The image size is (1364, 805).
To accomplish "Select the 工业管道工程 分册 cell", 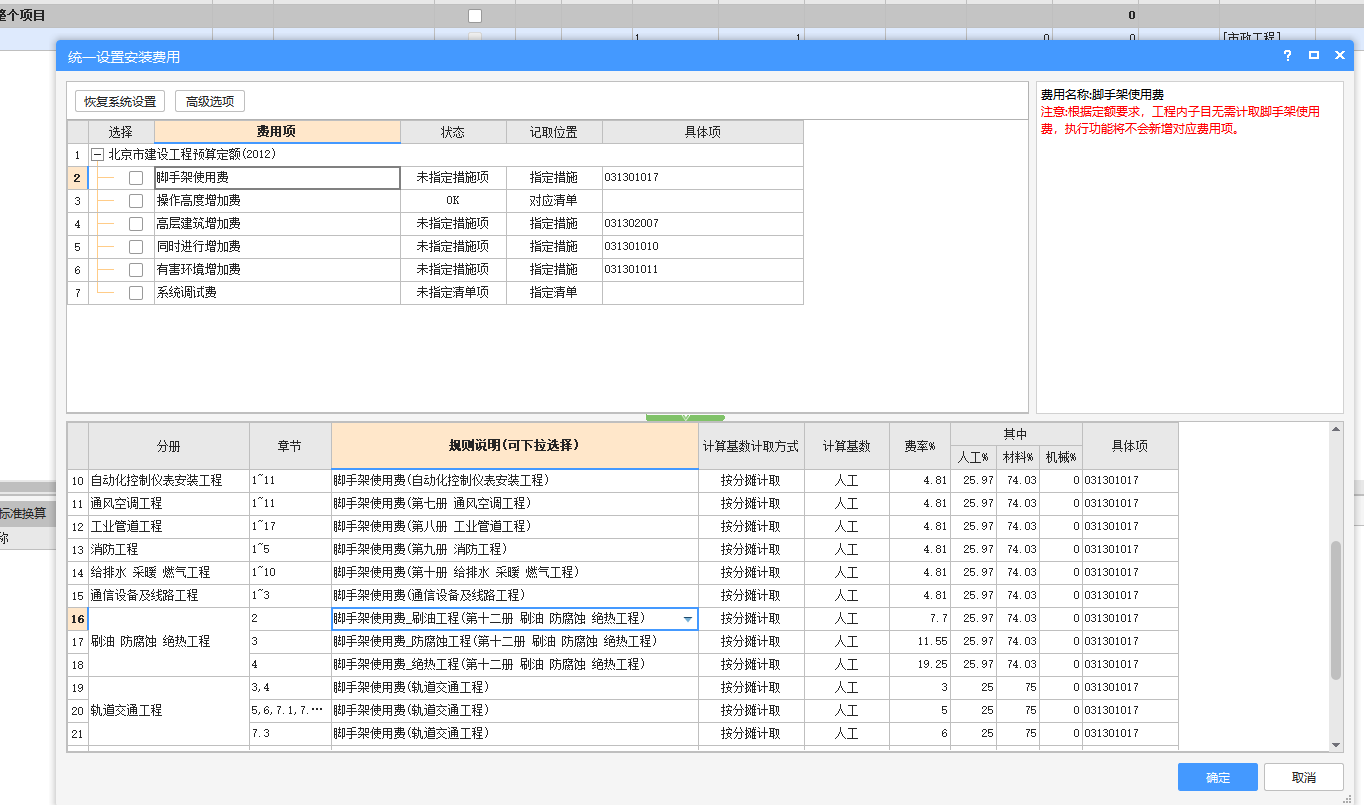I will [169, 527].
